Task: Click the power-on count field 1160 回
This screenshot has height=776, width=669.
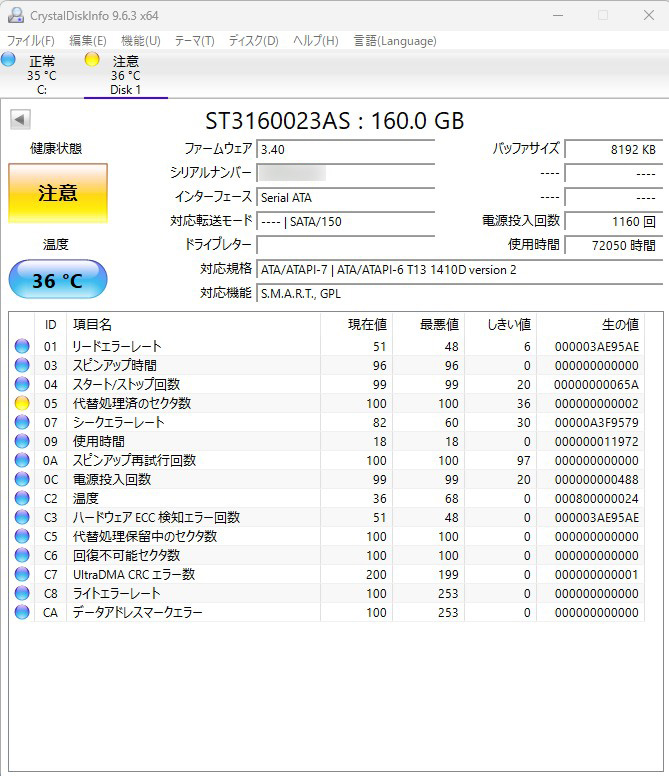Action: tap(614, 221)
